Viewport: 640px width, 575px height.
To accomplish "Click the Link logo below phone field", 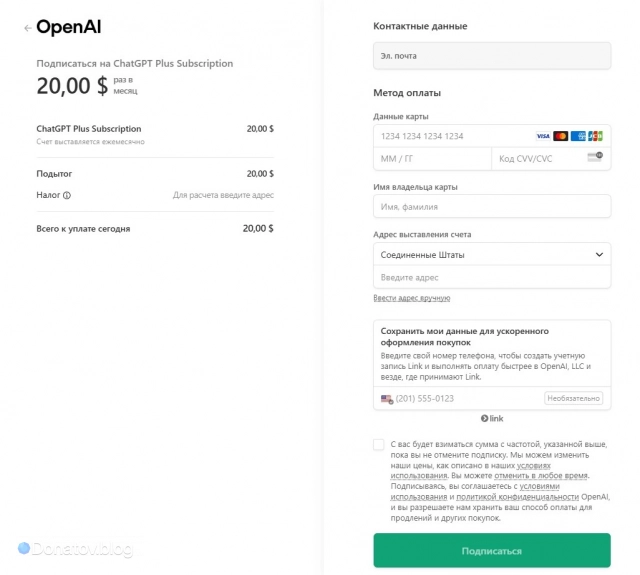I will pyautogui.click(x=492, y=418).
